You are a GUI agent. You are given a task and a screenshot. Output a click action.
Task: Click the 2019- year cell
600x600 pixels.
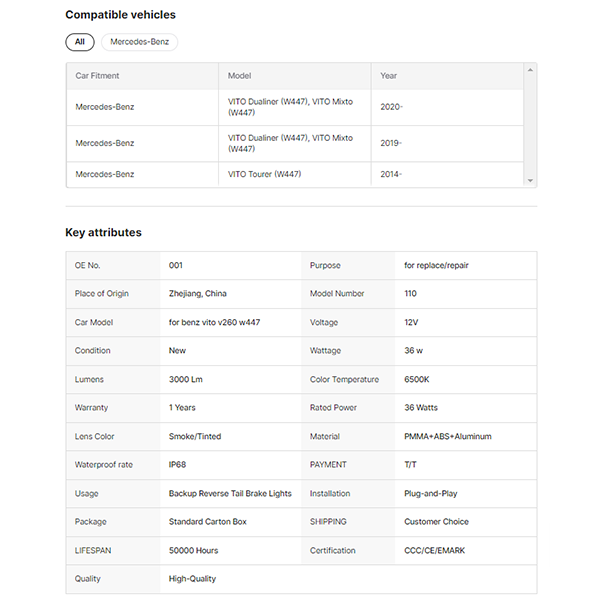pyautogui.click(x=391, y=143)
